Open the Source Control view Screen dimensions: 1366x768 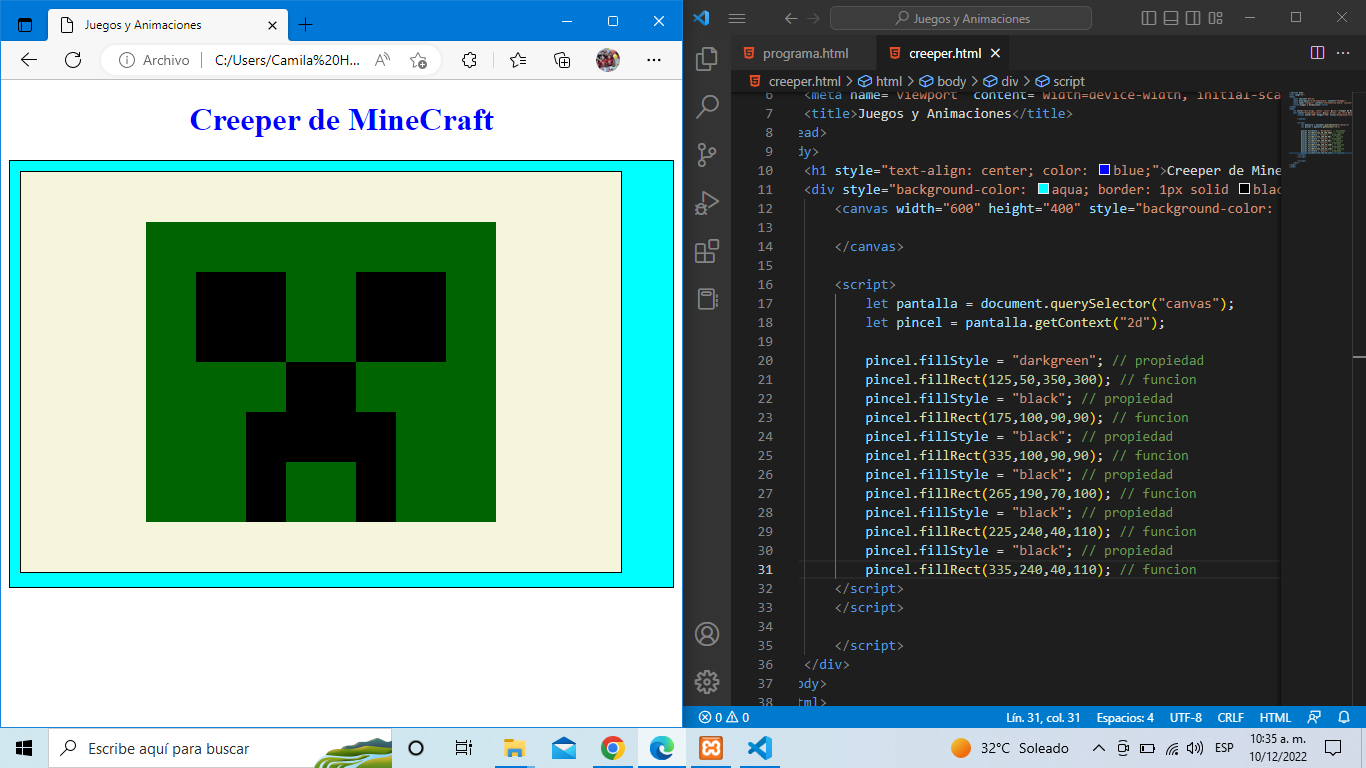click(707, 154)
